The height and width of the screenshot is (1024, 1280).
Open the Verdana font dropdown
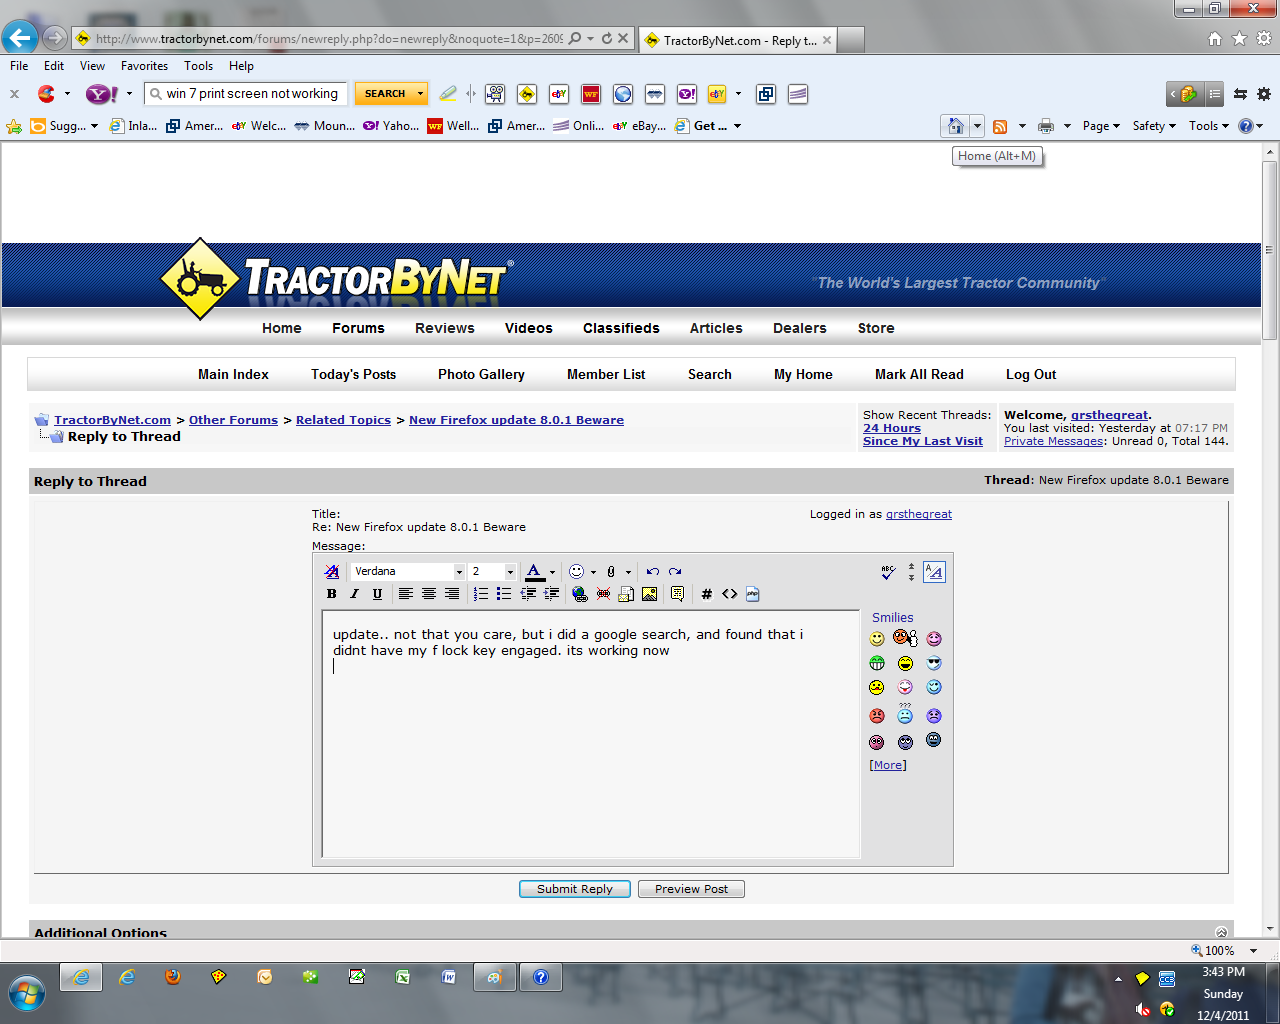pos(459,572)
